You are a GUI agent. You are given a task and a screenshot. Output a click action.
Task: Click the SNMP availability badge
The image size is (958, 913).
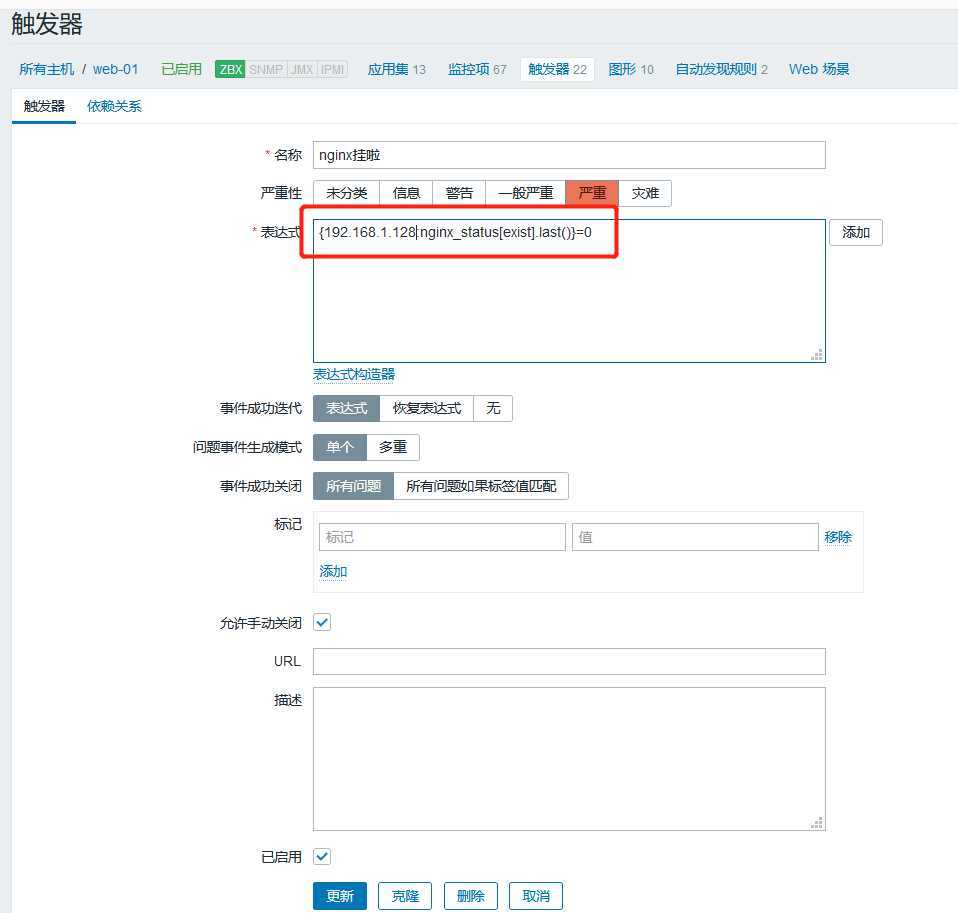(x=266, y=69)
